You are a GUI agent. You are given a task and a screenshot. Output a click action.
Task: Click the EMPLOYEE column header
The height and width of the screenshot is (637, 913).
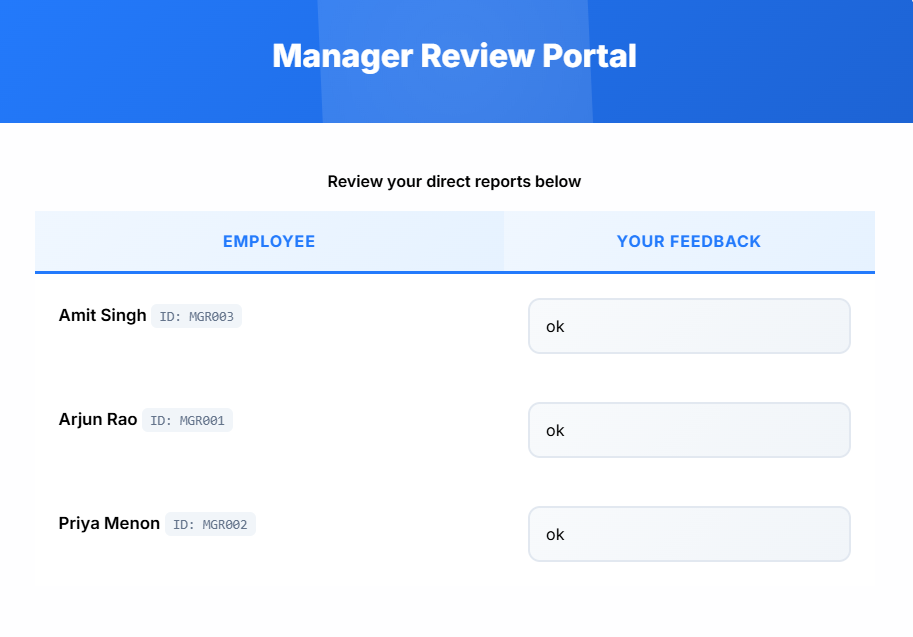point(269,241)
